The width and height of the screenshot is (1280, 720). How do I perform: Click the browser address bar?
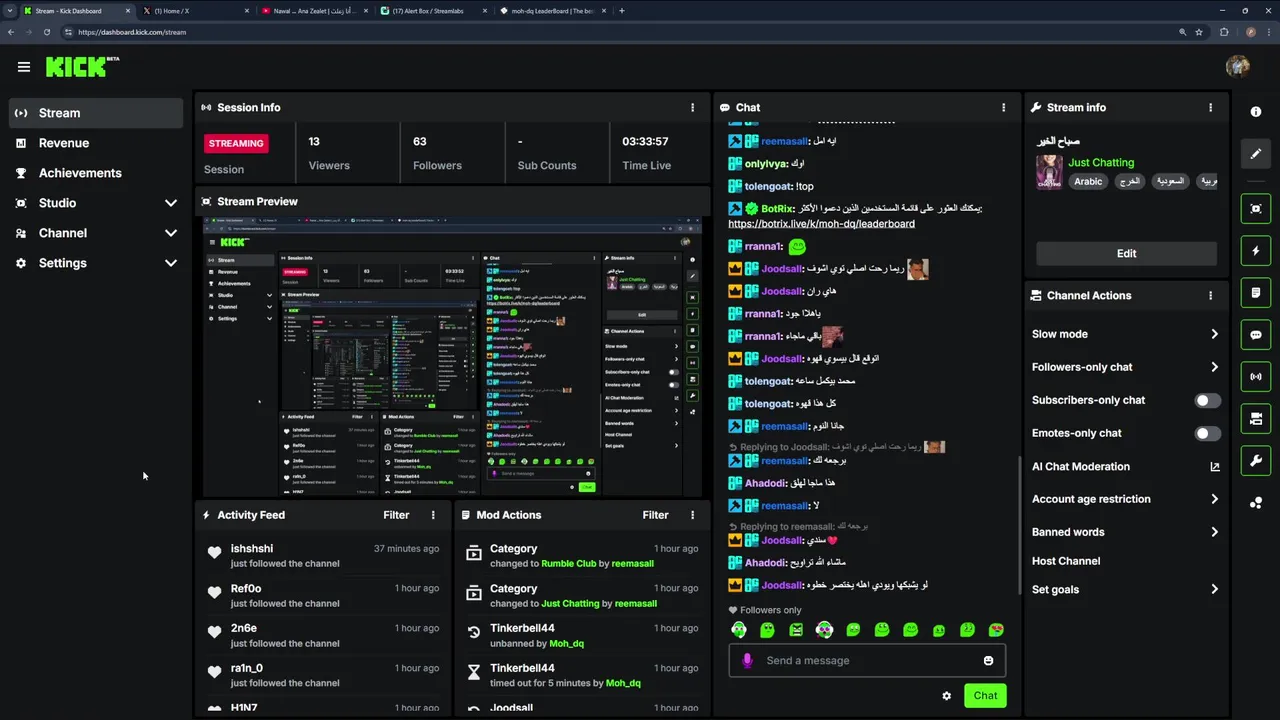tap(620, 32)
